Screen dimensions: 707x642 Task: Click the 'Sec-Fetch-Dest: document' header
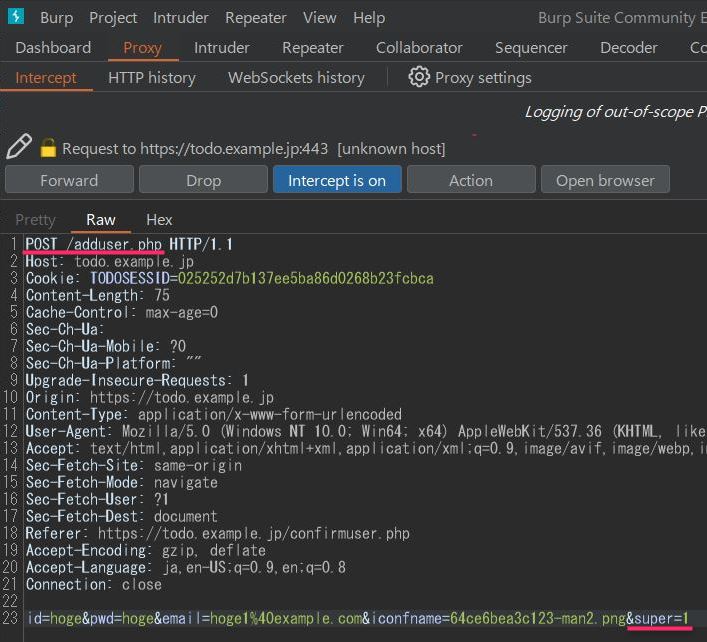click(121, 516)
